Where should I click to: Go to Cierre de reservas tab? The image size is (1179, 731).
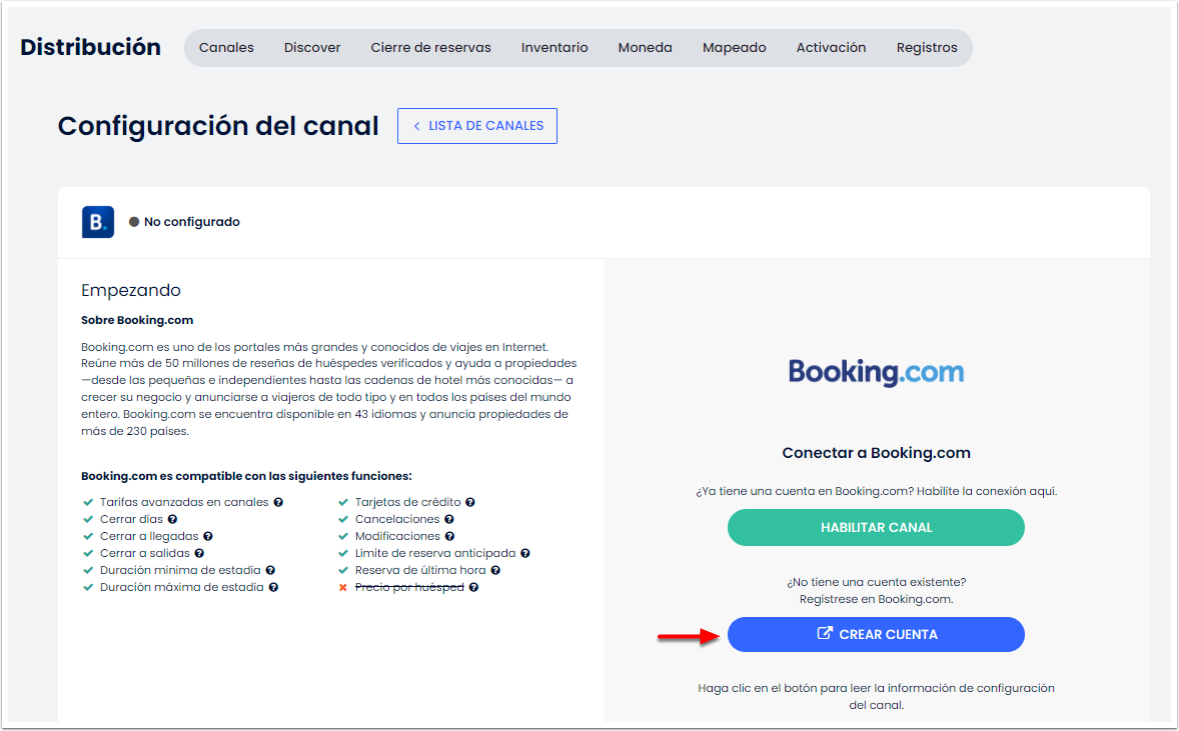[x=431, y=47]
